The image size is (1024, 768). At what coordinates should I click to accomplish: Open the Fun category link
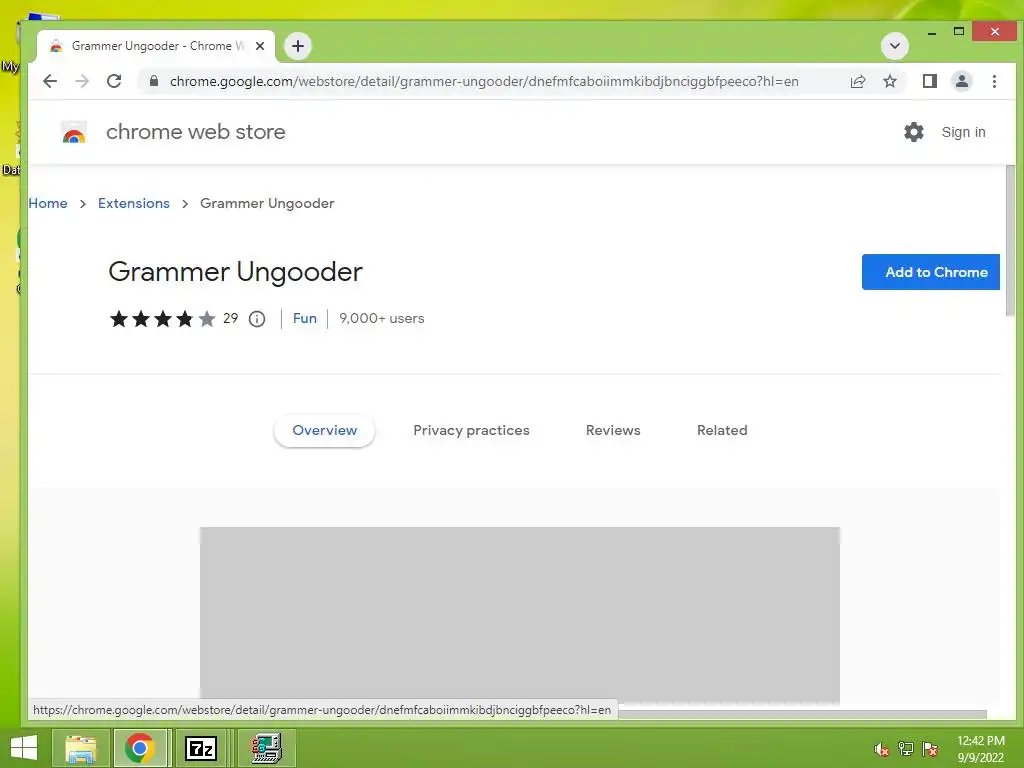[305, 318]
